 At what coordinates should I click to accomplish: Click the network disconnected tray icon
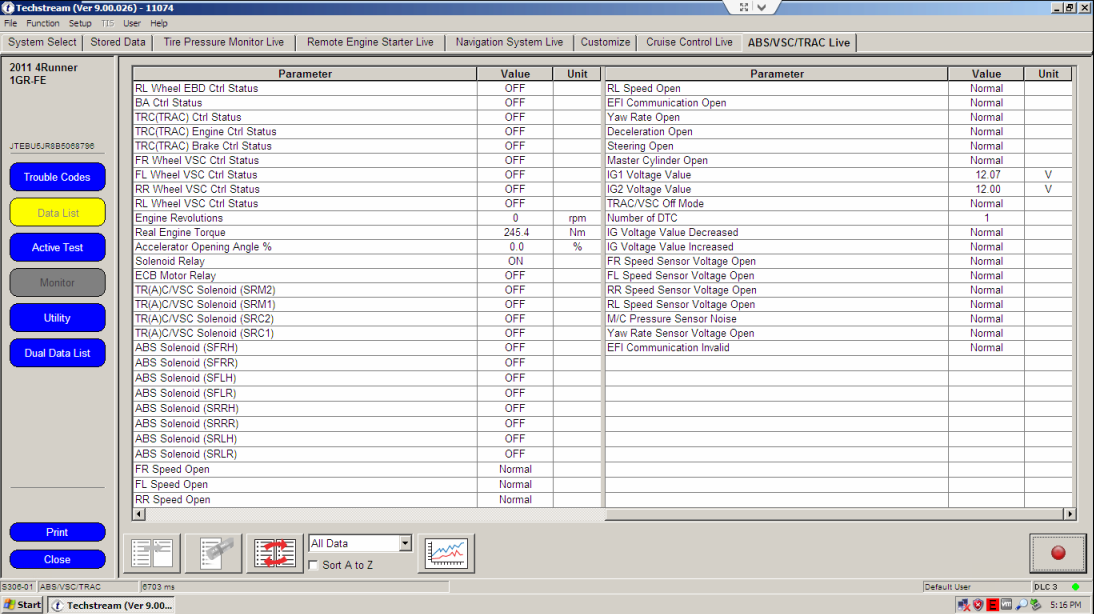tap(964, 605)
